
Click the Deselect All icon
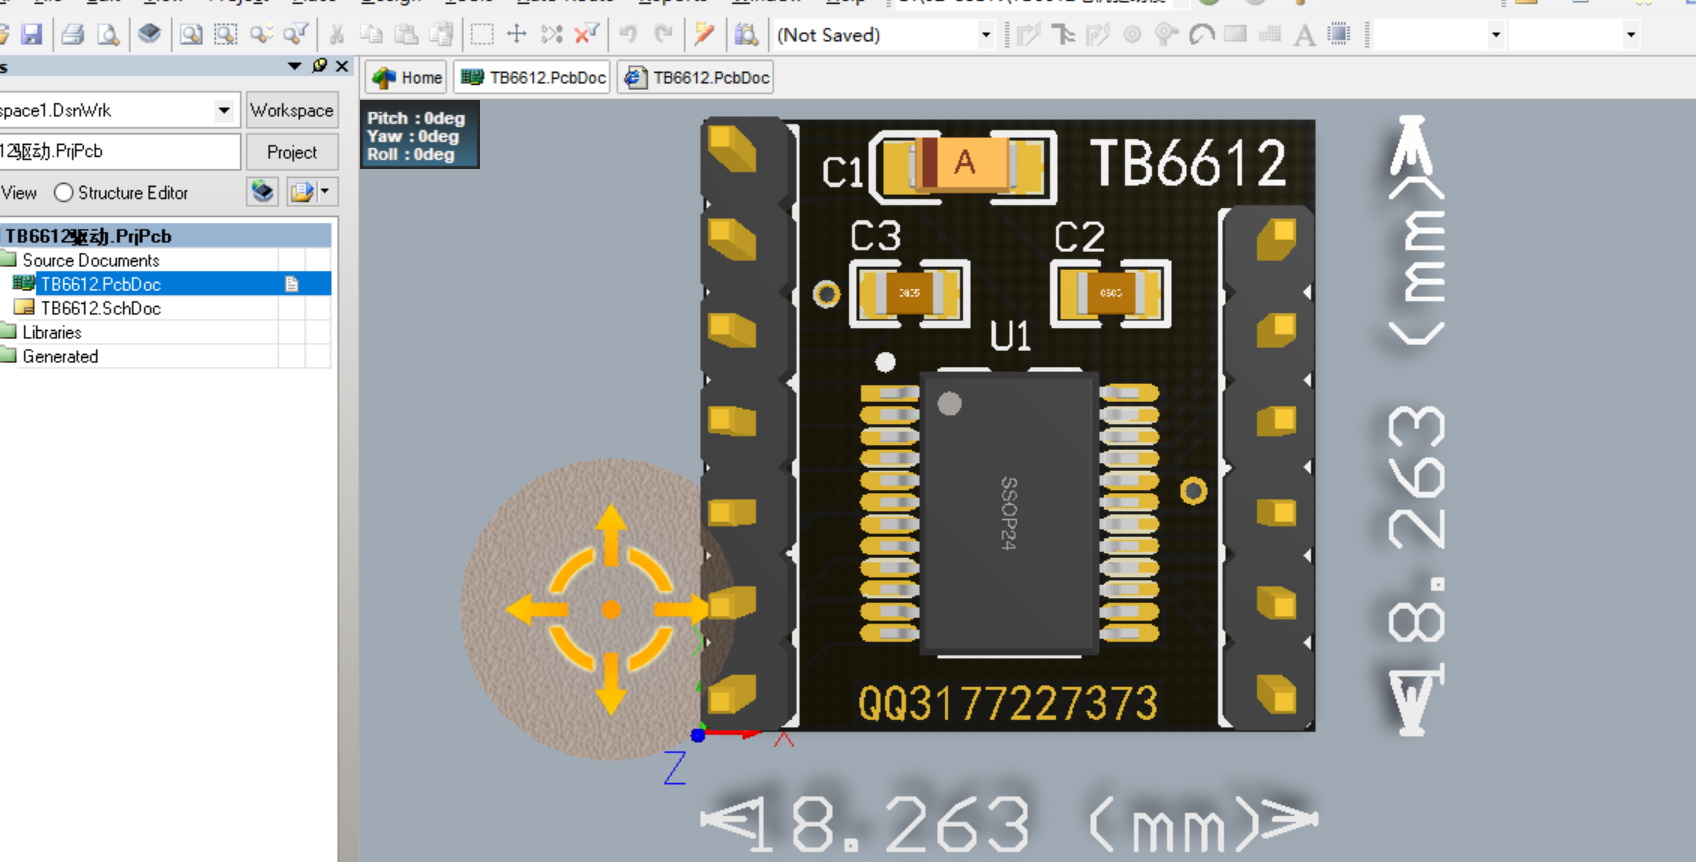(x=552, y=35)
